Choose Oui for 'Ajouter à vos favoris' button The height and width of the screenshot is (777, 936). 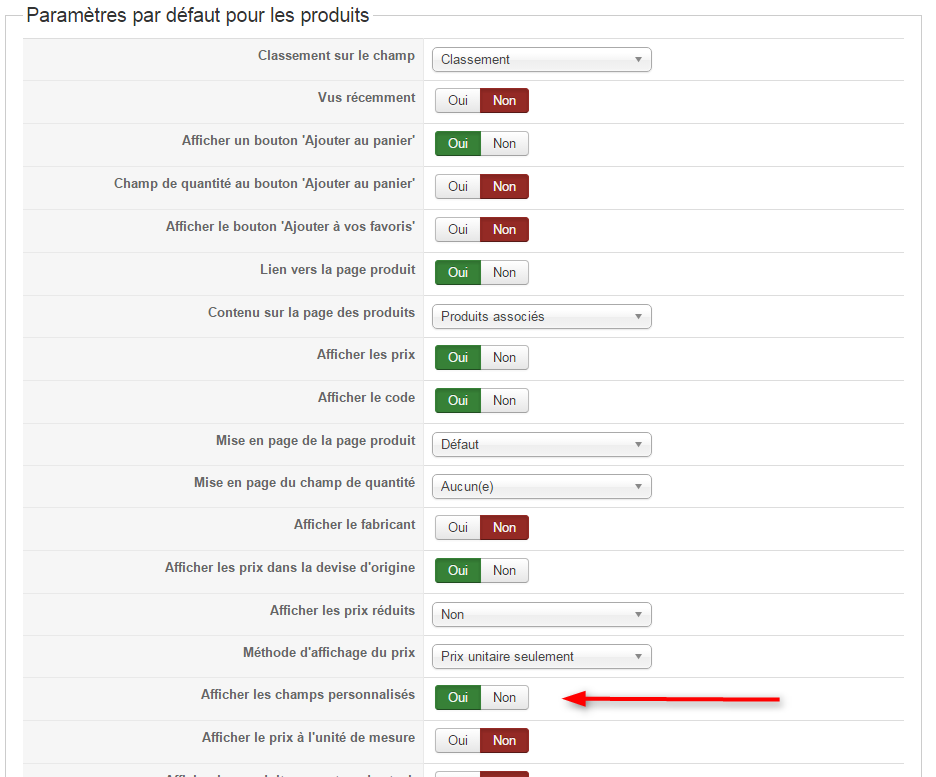(458, 230)
